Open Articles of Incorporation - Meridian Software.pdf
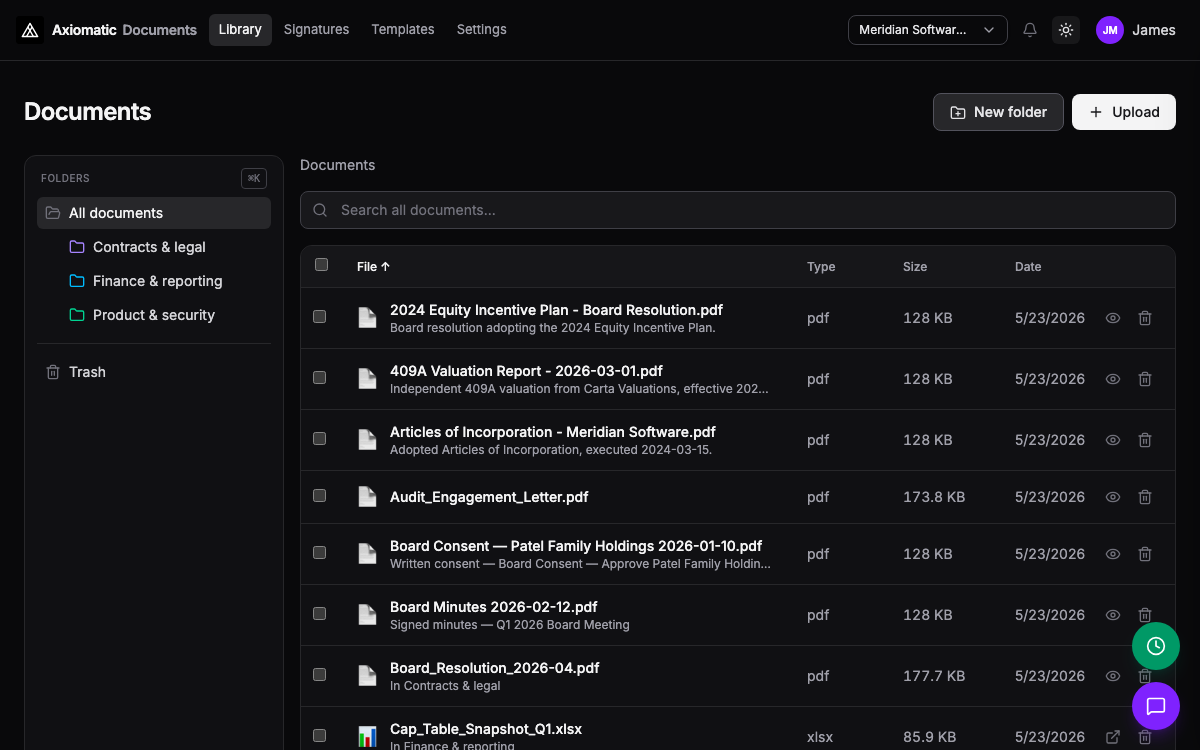 coord(553,432)
